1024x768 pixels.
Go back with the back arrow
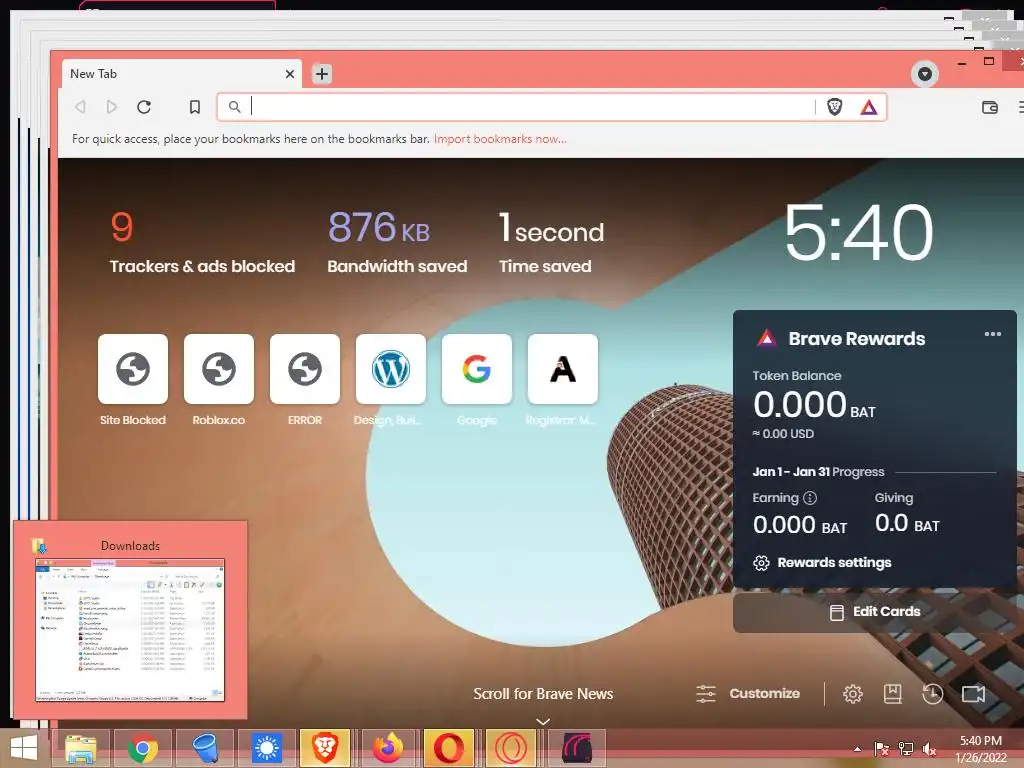(80, 106)
